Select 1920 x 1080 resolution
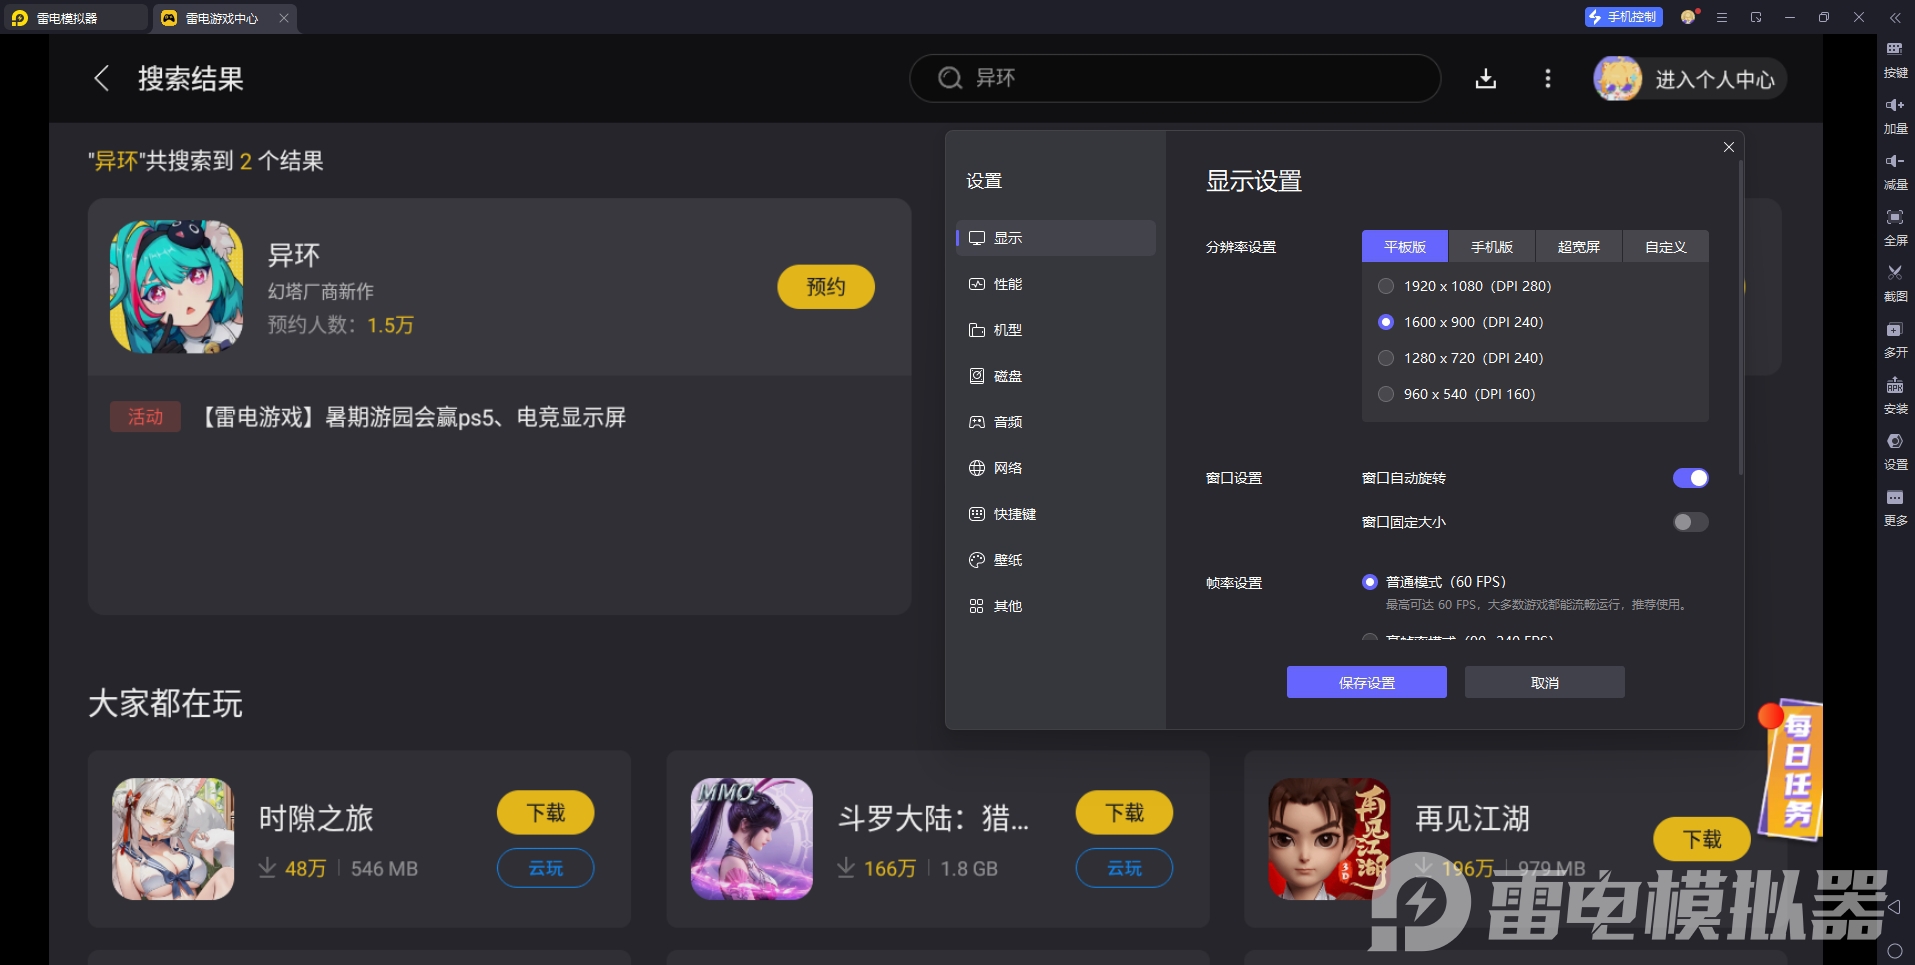Viewport: 1915px width, 965px height. point(1386,286)
